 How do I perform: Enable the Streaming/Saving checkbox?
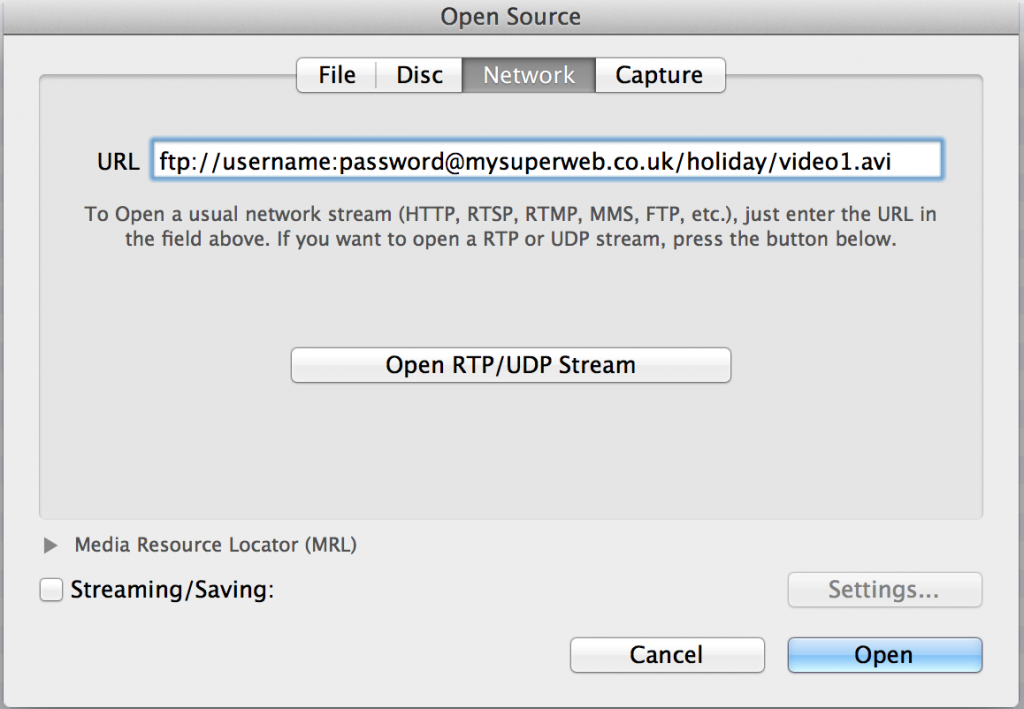tap(51, 590)
